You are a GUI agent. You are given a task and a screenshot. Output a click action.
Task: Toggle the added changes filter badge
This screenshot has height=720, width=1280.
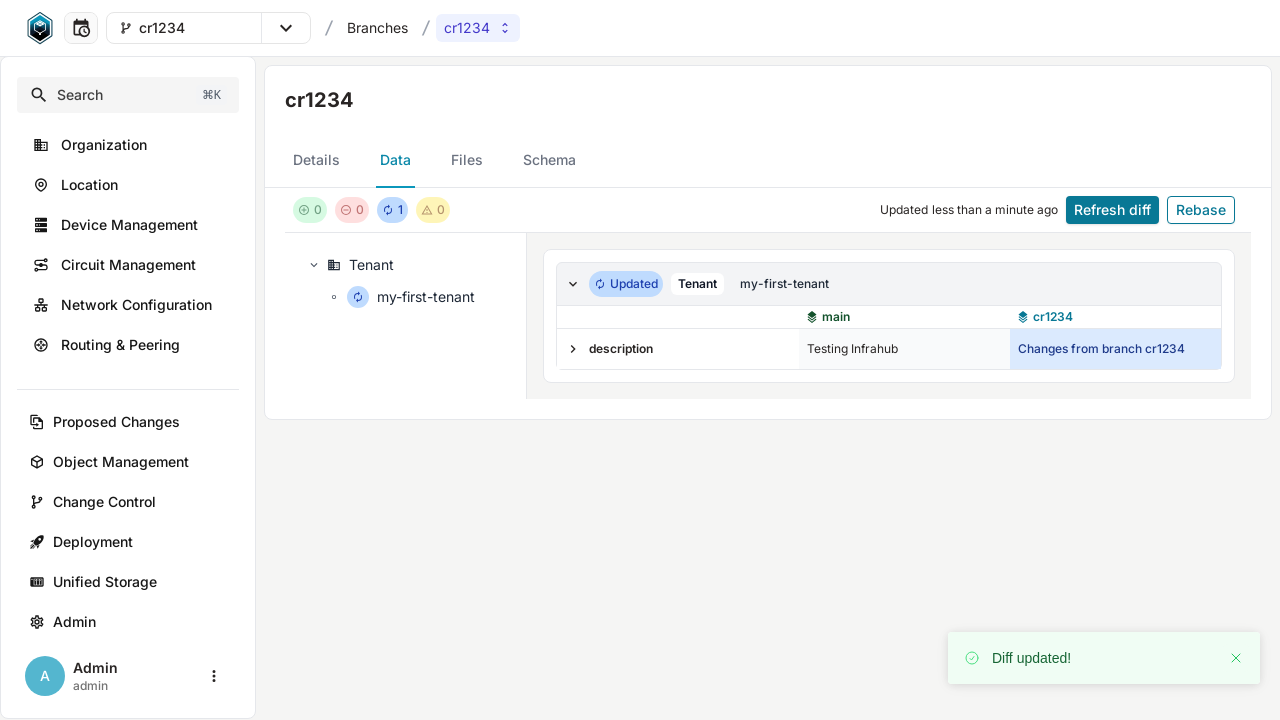click(x=310, y=210)
